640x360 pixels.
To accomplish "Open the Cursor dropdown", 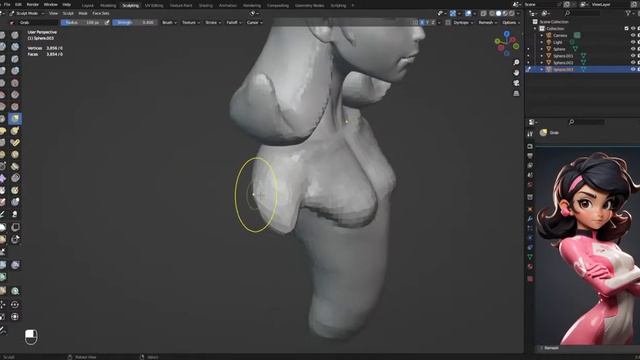I will point(254,22).
